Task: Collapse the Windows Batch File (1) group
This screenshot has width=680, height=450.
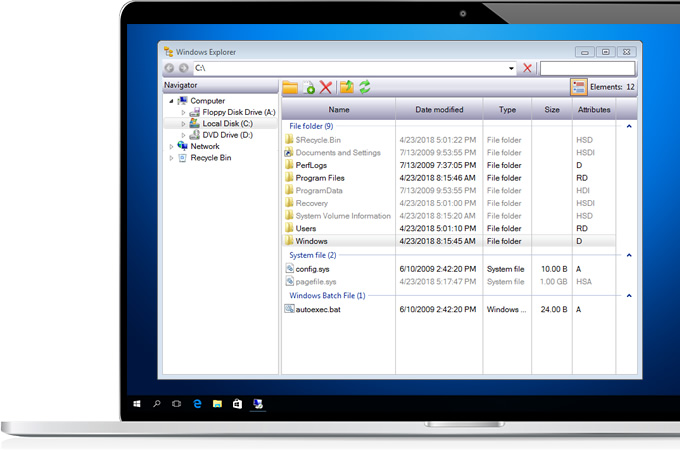Action: 629,296
